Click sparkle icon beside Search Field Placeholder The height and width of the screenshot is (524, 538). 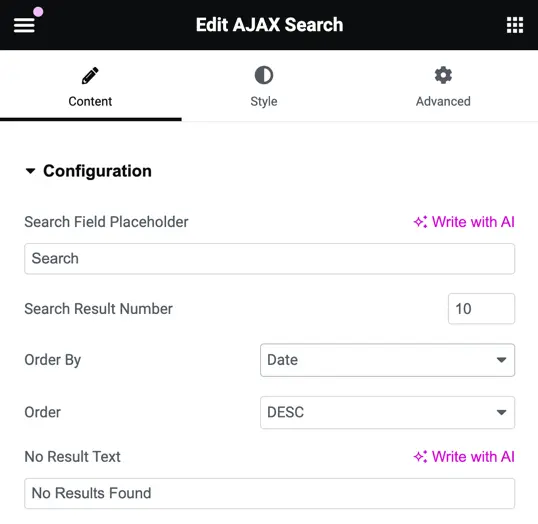point(420,222)
